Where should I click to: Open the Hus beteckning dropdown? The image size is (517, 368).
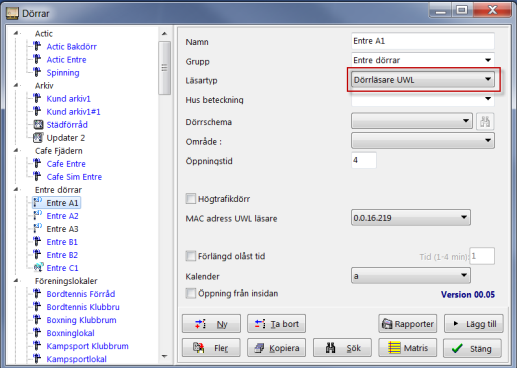(423, 99)
